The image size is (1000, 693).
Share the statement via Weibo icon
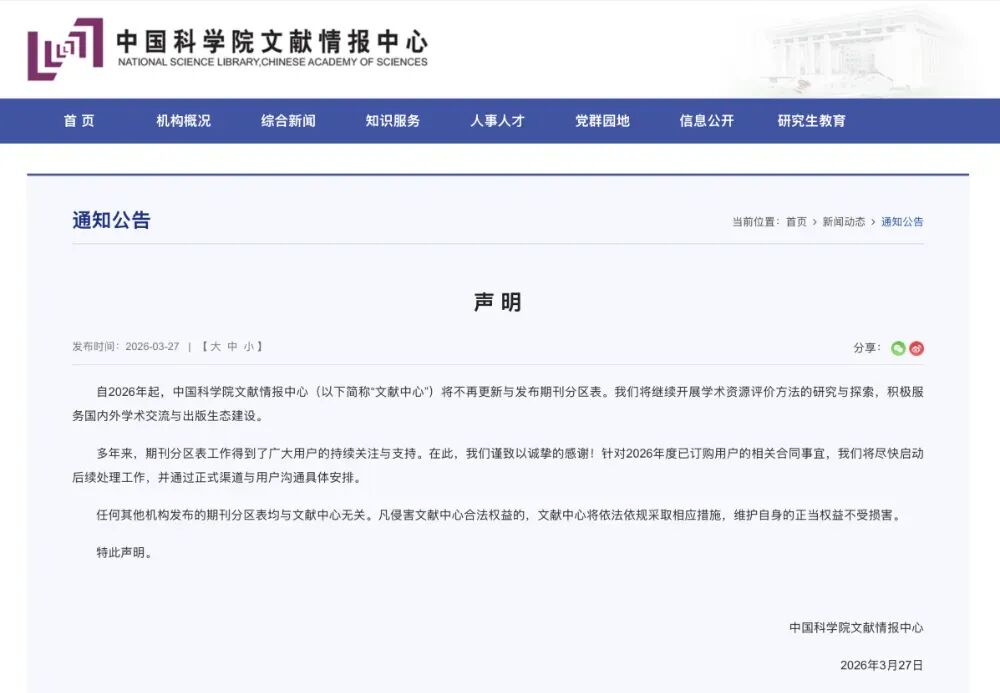click(916, 348)
